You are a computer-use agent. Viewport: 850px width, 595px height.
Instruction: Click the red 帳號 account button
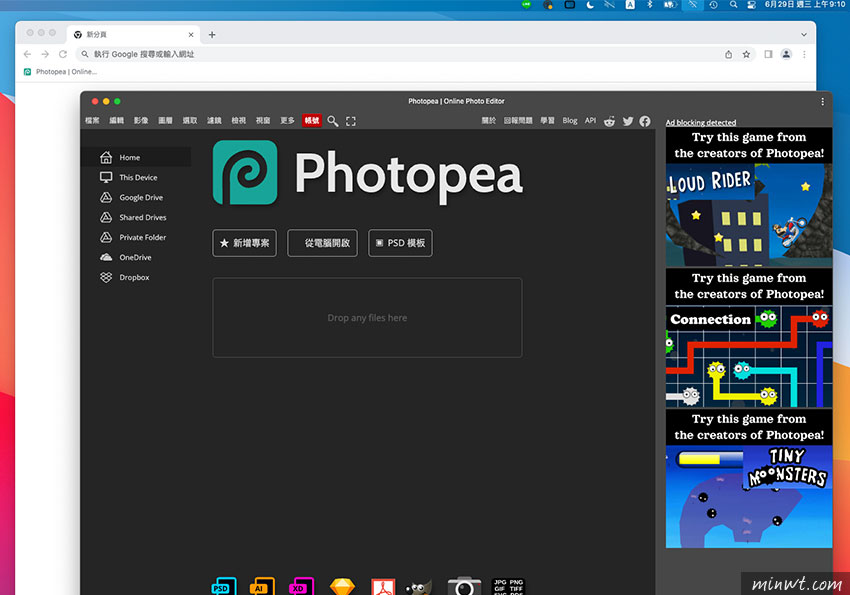[x=312, y=120]
